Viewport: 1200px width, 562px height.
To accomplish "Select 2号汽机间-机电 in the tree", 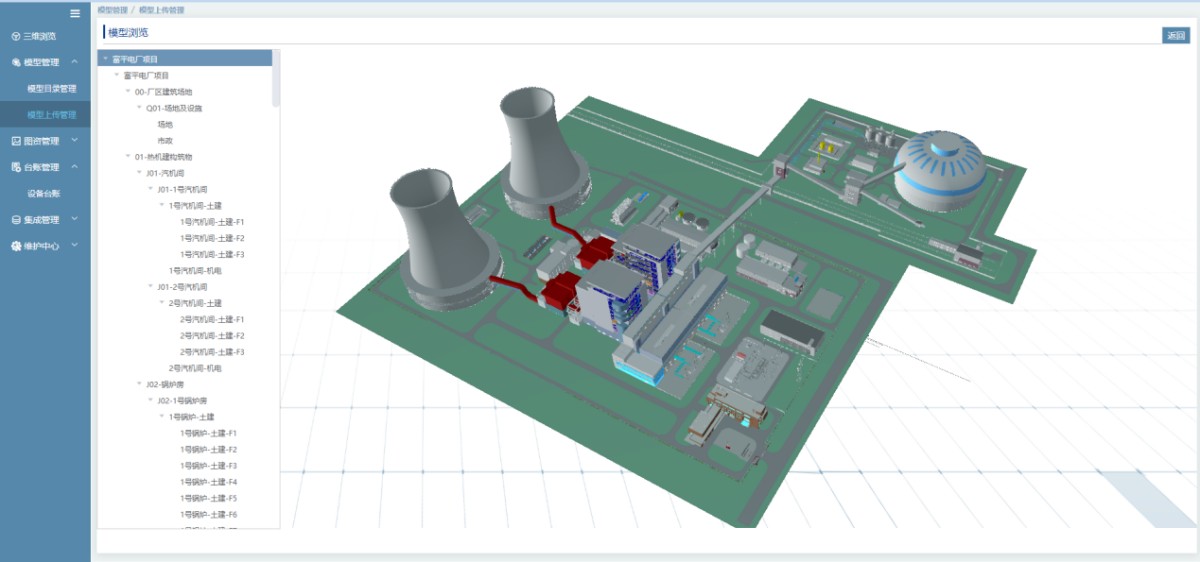I will pos(196,368).
